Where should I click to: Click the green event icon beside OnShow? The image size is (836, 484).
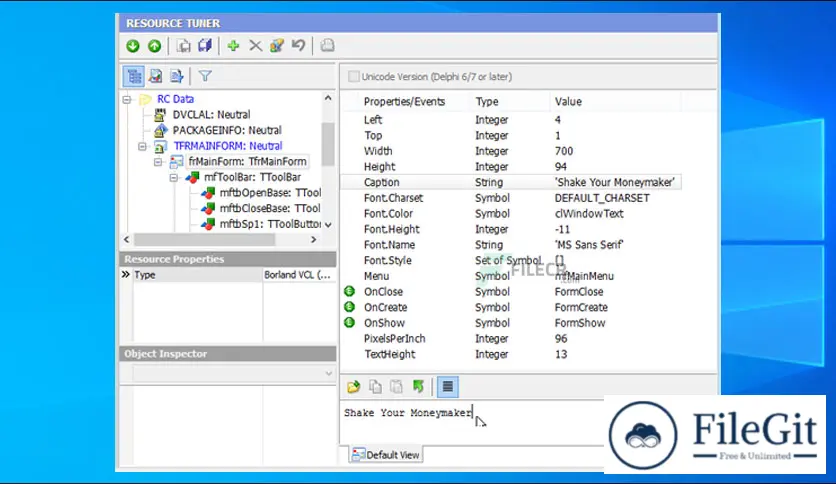click(349, 322)
